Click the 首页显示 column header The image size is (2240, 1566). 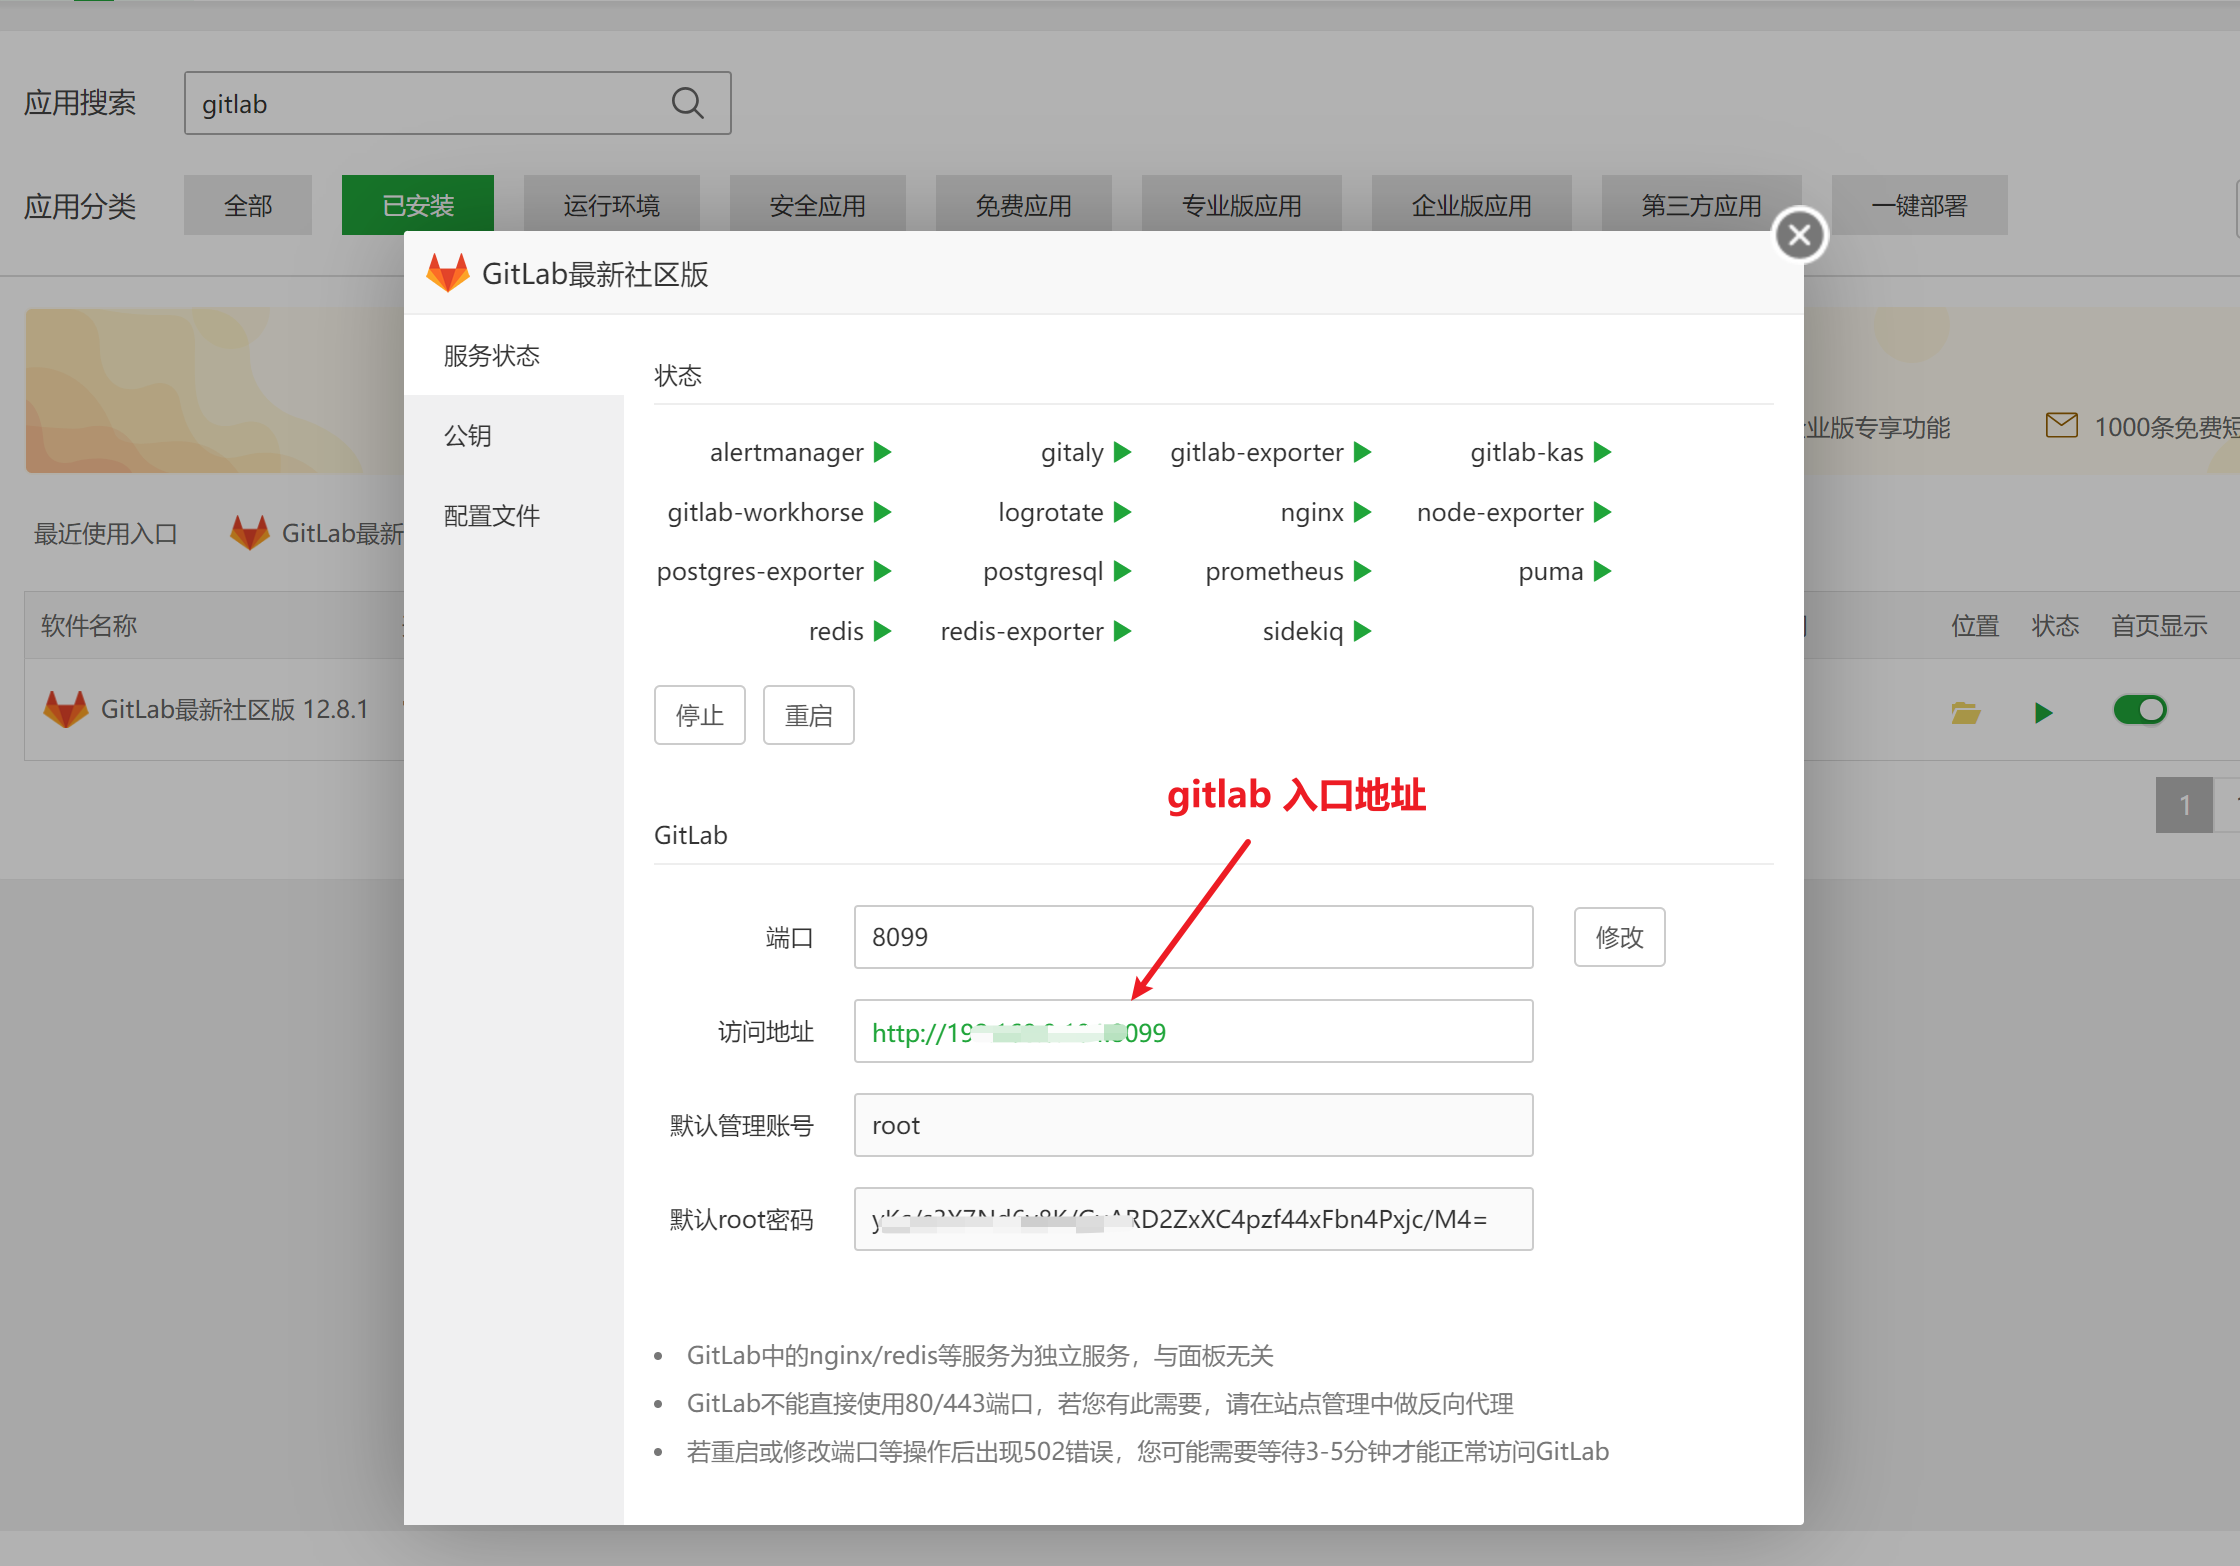coord(2159,626)
